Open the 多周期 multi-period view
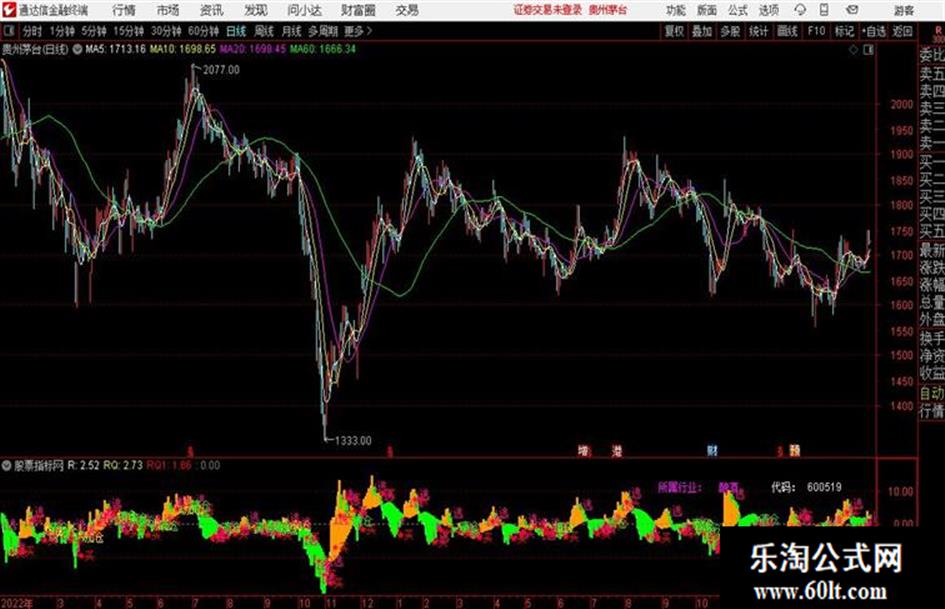This screenshot has width=945, height=609. tap(323, 31)
